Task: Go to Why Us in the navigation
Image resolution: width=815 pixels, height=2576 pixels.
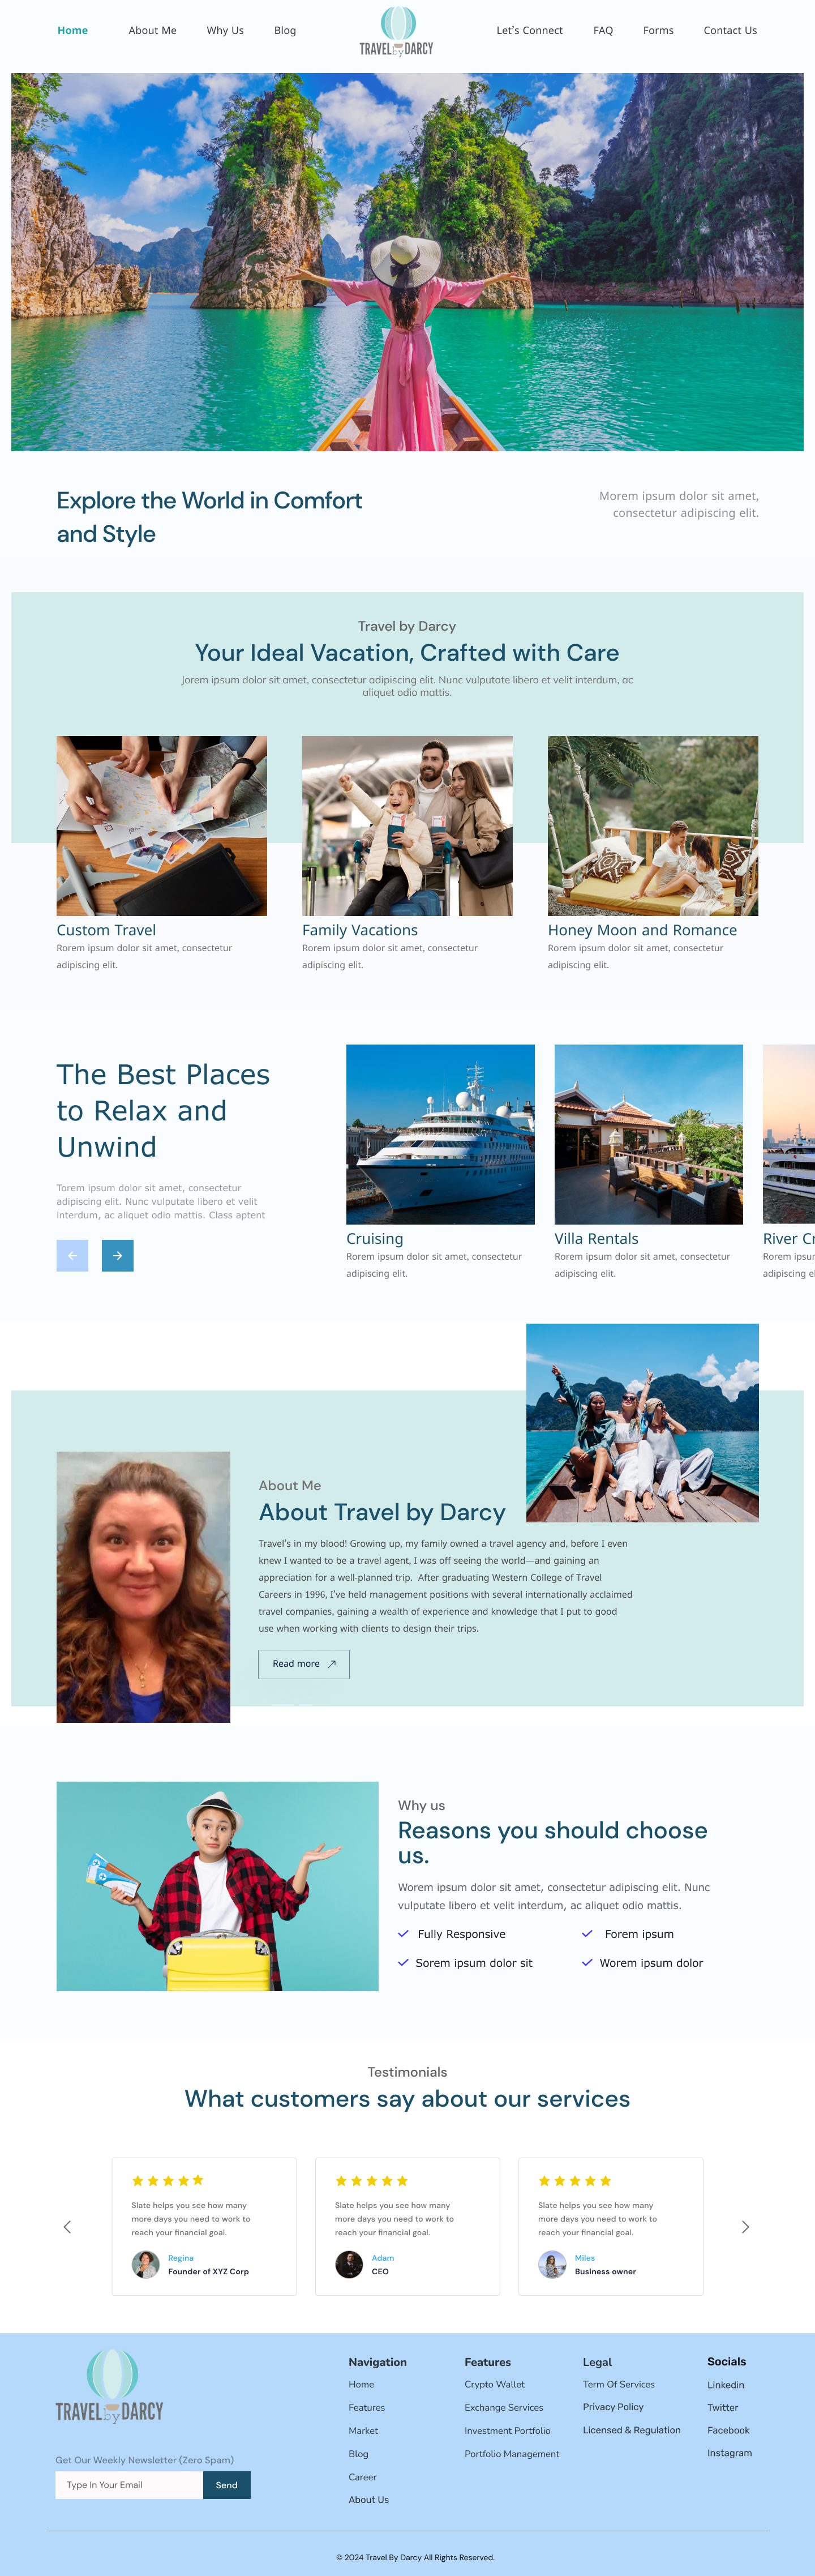Action: click(x=225, y=30)
